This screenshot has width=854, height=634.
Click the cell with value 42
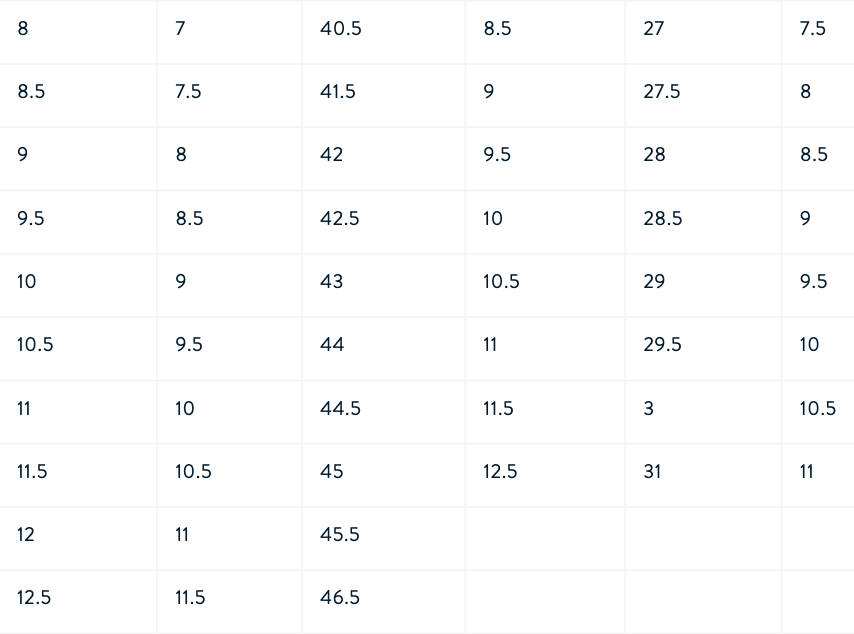383,159
